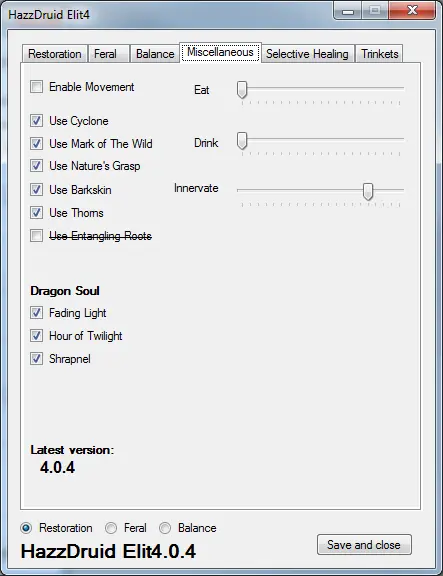Choose the Balance radio option
443x576 pixels.
tap(165, 528)
